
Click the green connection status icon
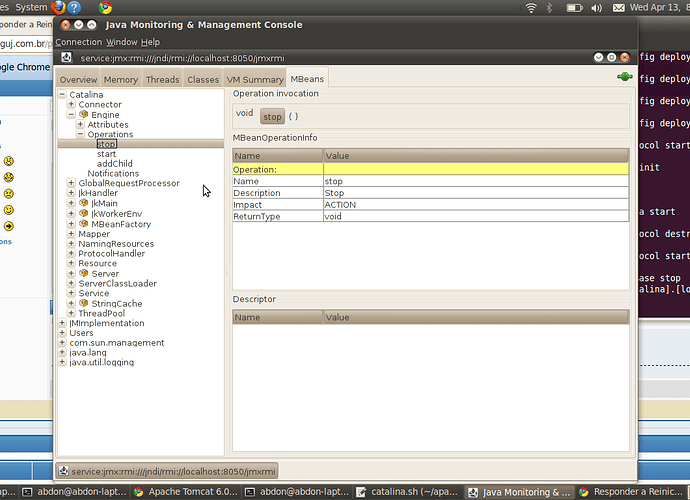tap(624, 77)
